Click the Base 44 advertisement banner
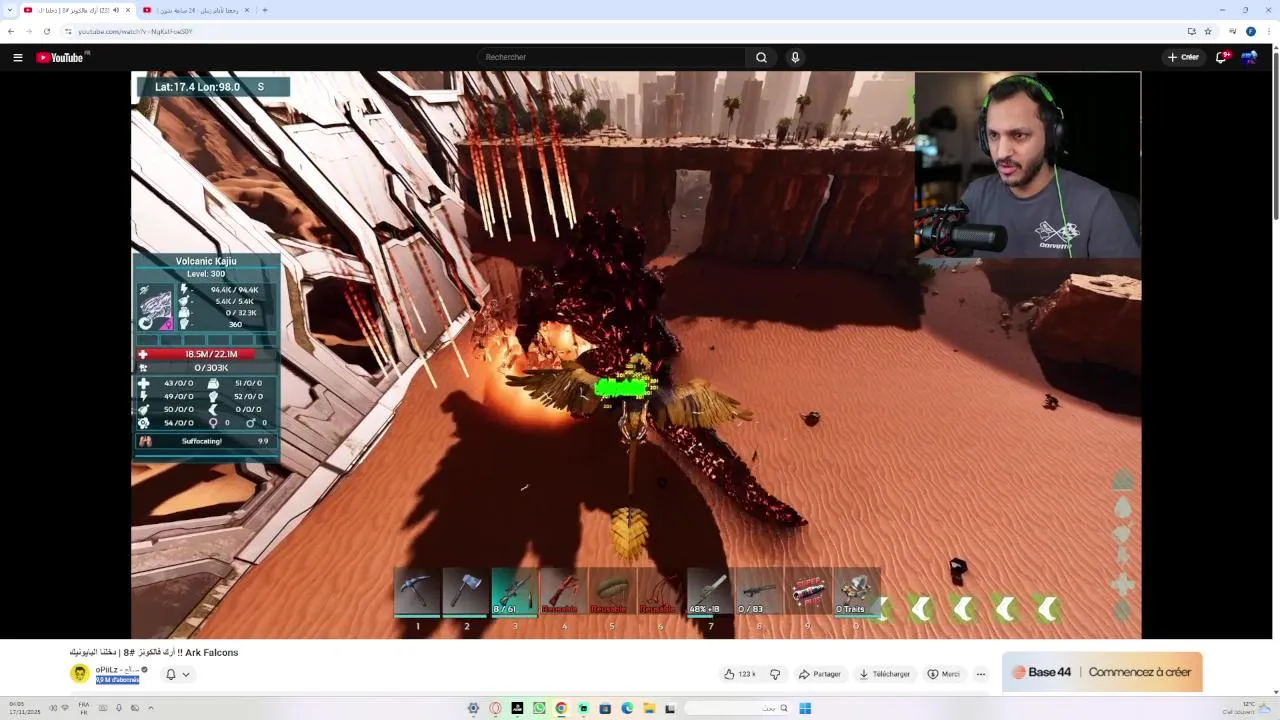This screenshot has width=1280, height=720. click(x=1102, y=672)
